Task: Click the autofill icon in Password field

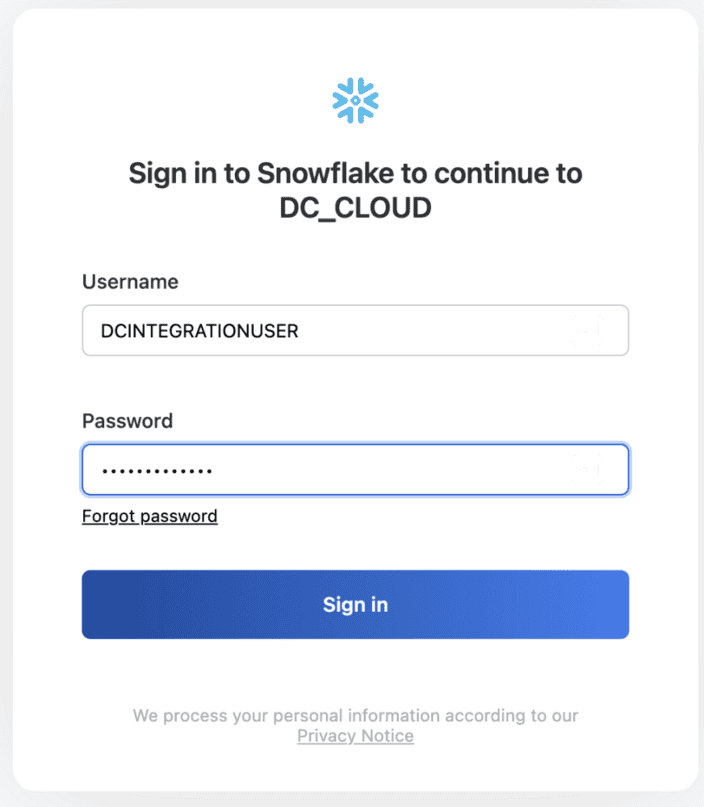Action: 586,469
